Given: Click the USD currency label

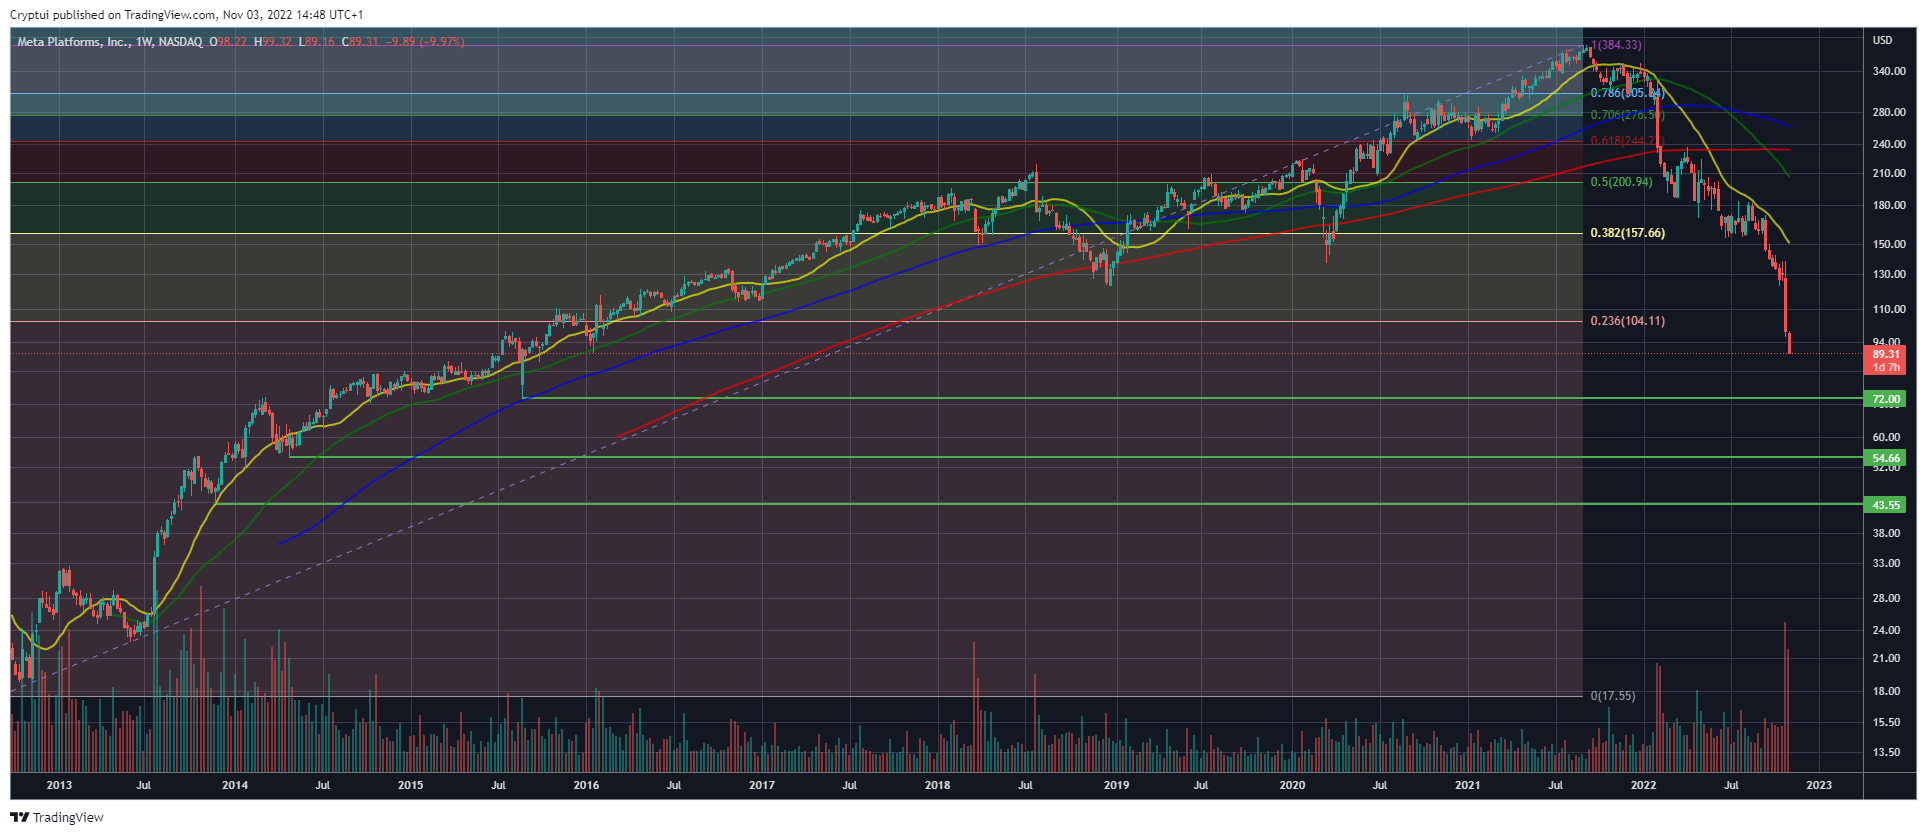Looking at the screenshot, I should pyautogui.click(x=1882, y=41).
